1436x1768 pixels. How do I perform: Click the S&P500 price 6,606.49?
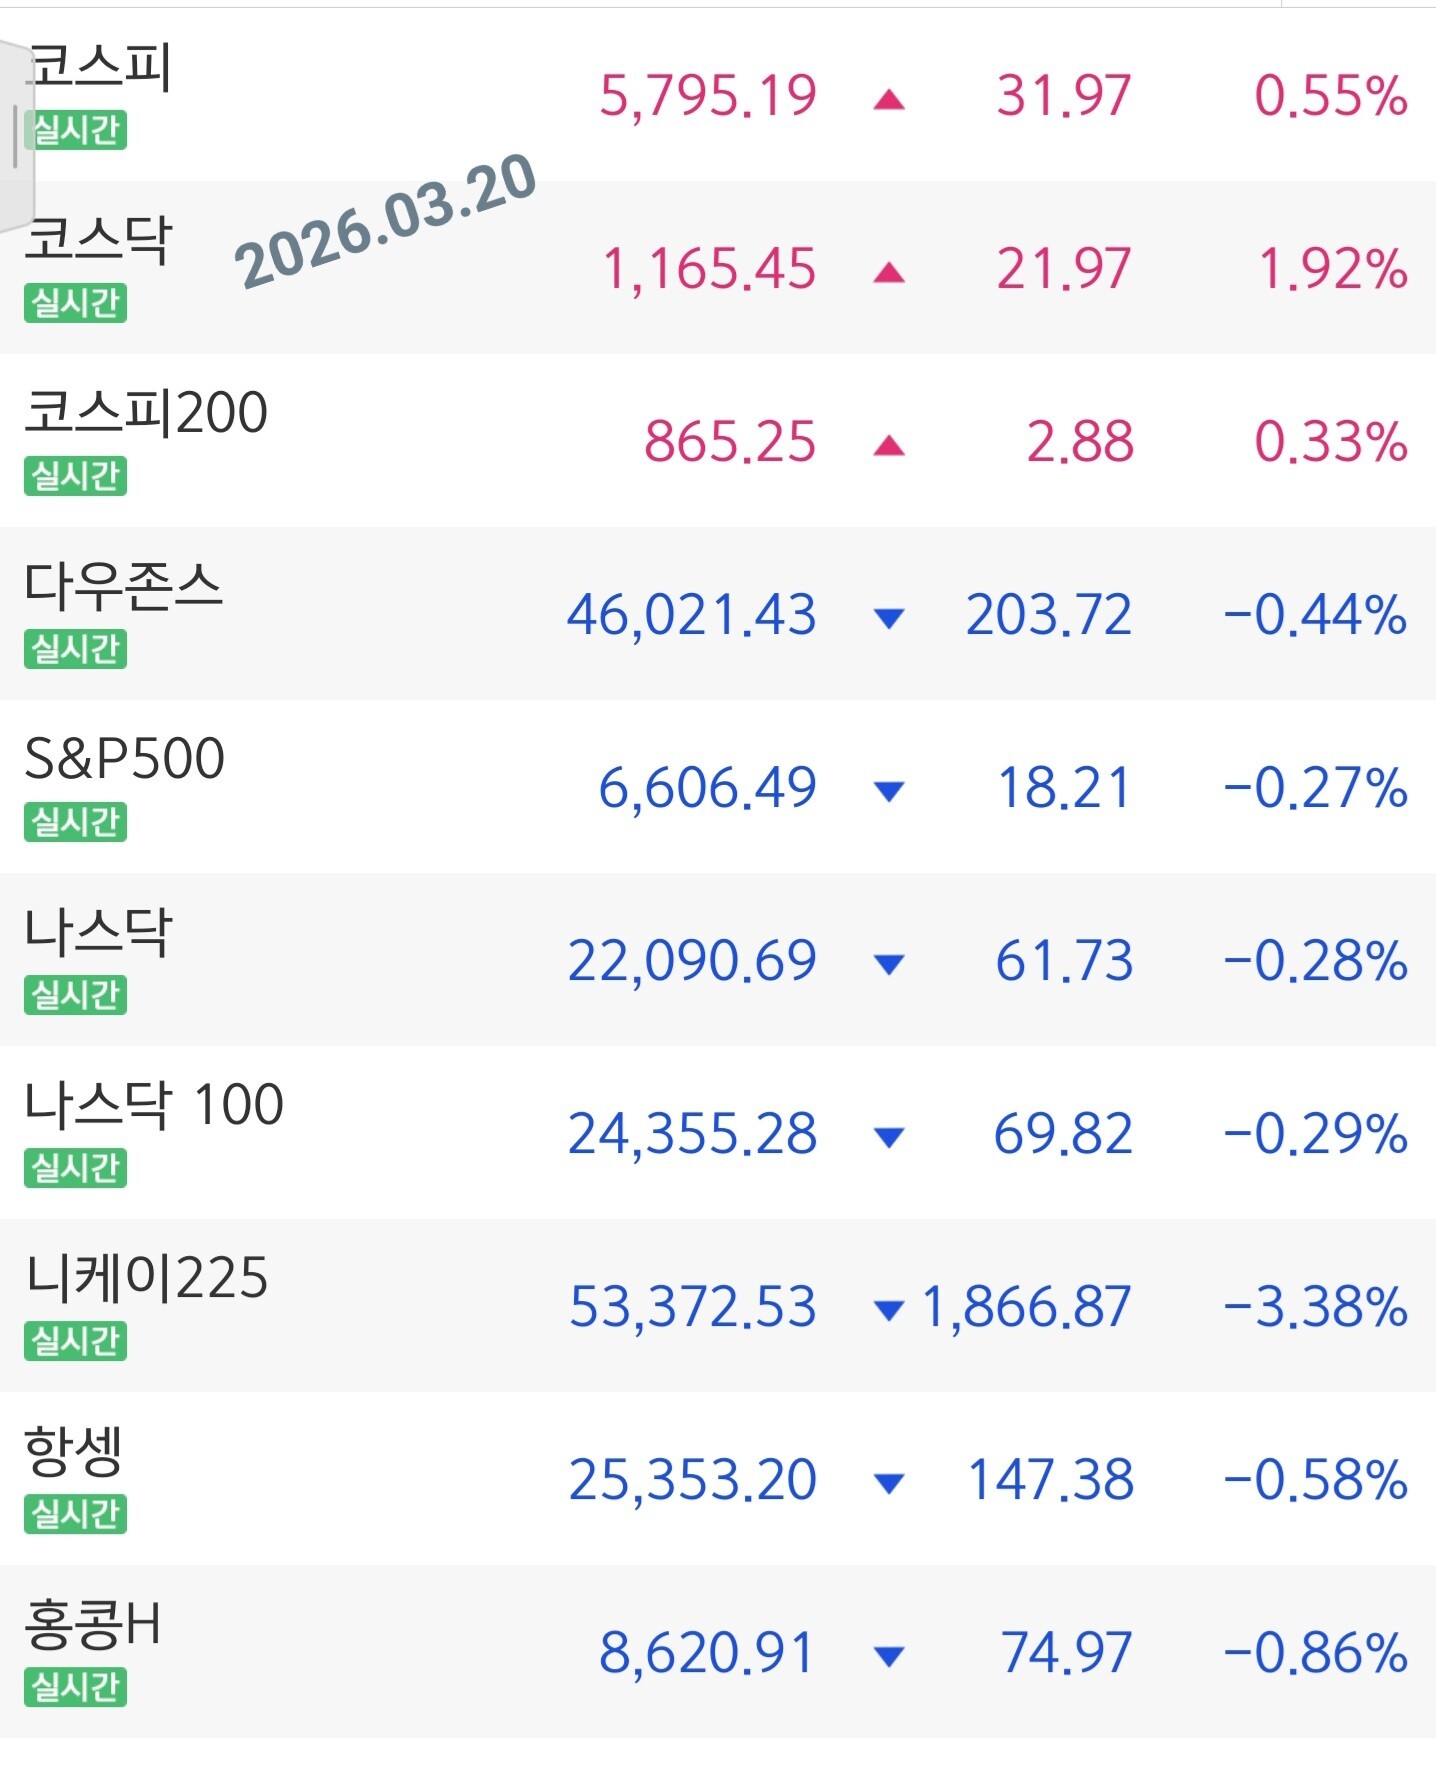coord(707,788)
